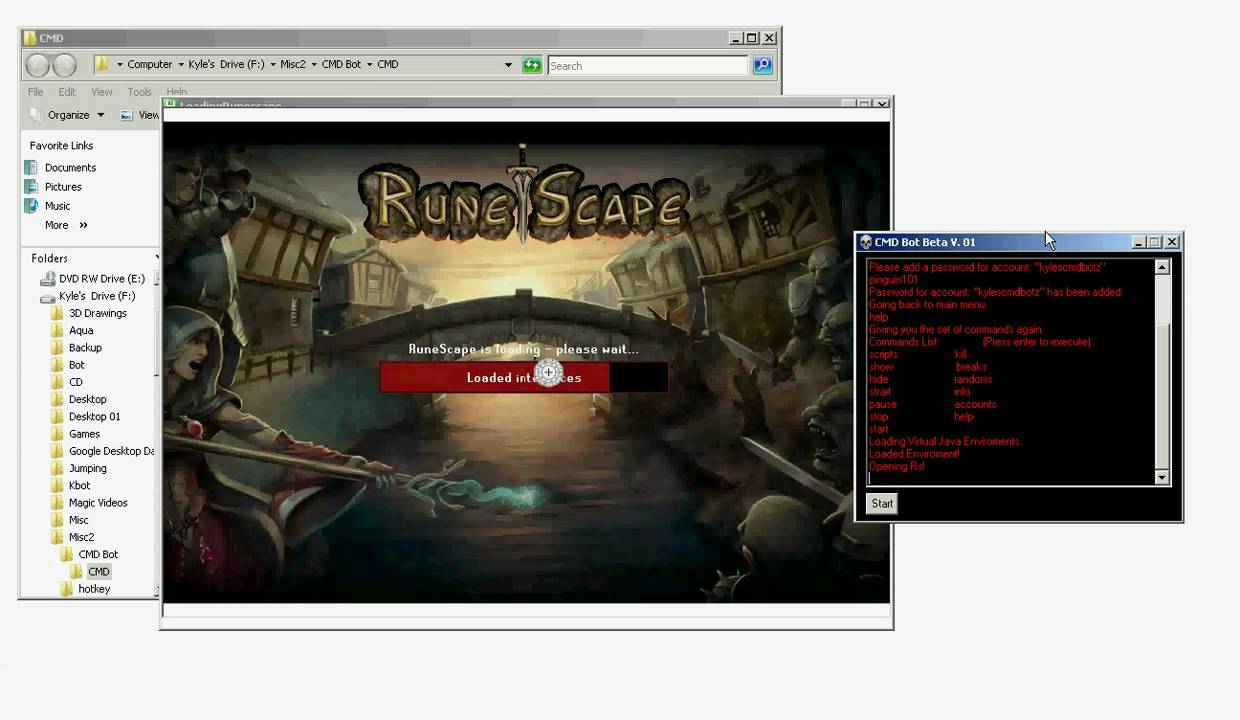
Task: Click the CMD Bot scrollbar up arrow
Action: (1162, 267)
